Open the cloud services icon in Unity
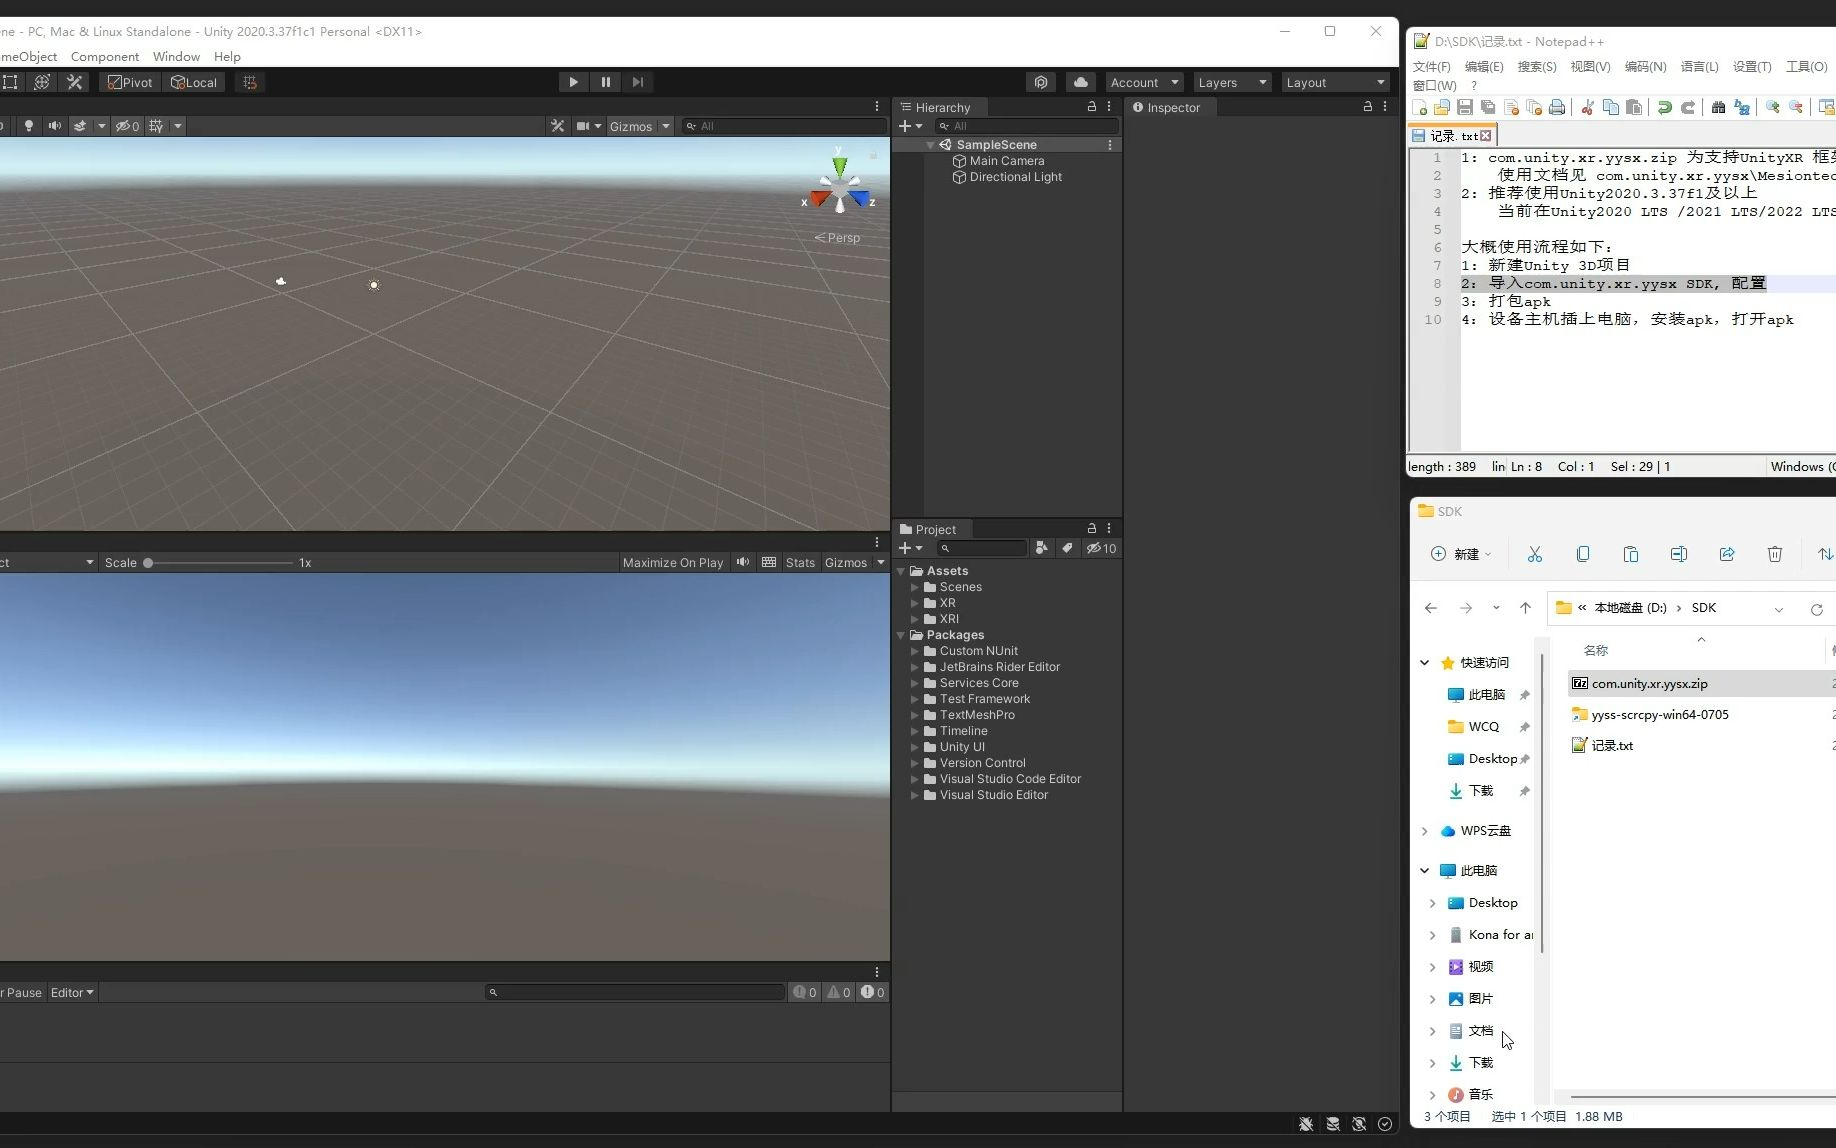 pyautogui.click(x=1081, y=82)
